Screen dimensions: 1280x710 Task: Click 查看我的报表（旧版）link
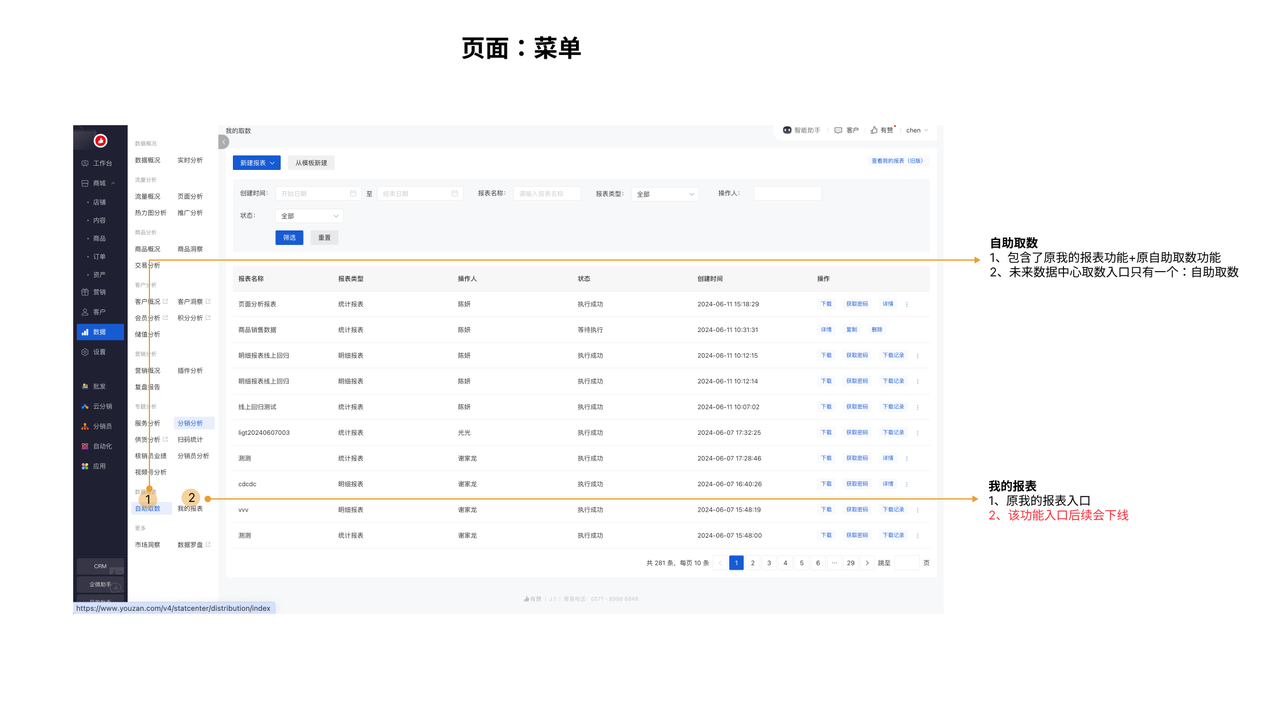click(x=896, y=161)
